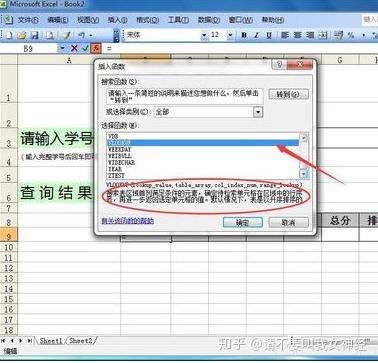Open the 有关该函数的帮助 help link
The image size is (378, 363).
click(128, 221)
